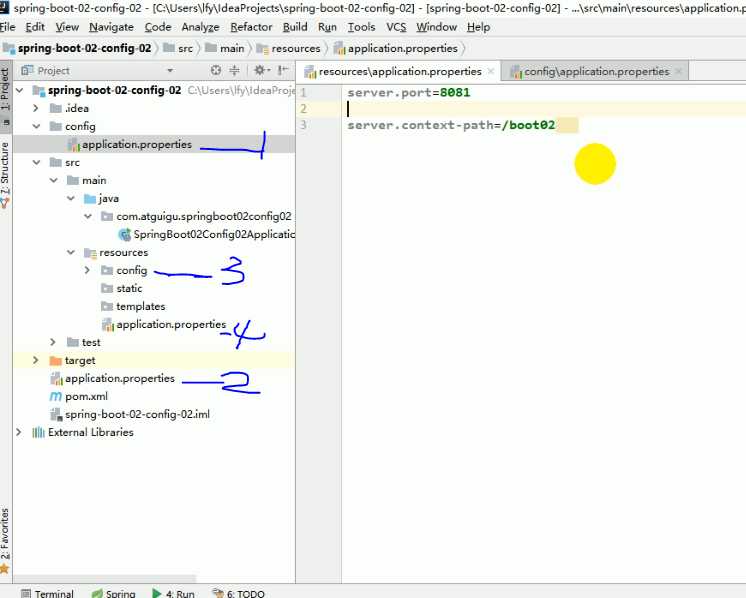Select SpringBoot02Config02Application class file

(x=206, y=235)
